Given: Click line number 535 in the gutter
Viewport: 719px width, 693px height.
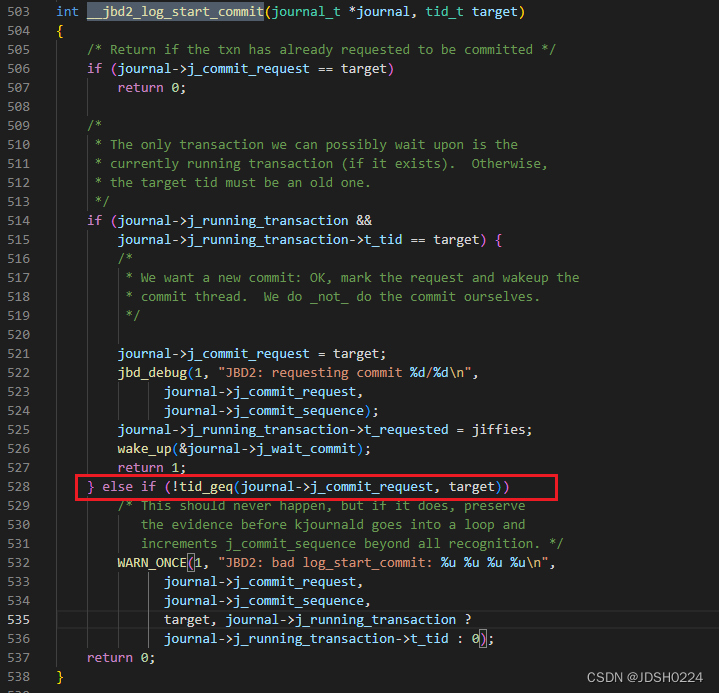Looking at the screenshot, I should tap(18, 620).
